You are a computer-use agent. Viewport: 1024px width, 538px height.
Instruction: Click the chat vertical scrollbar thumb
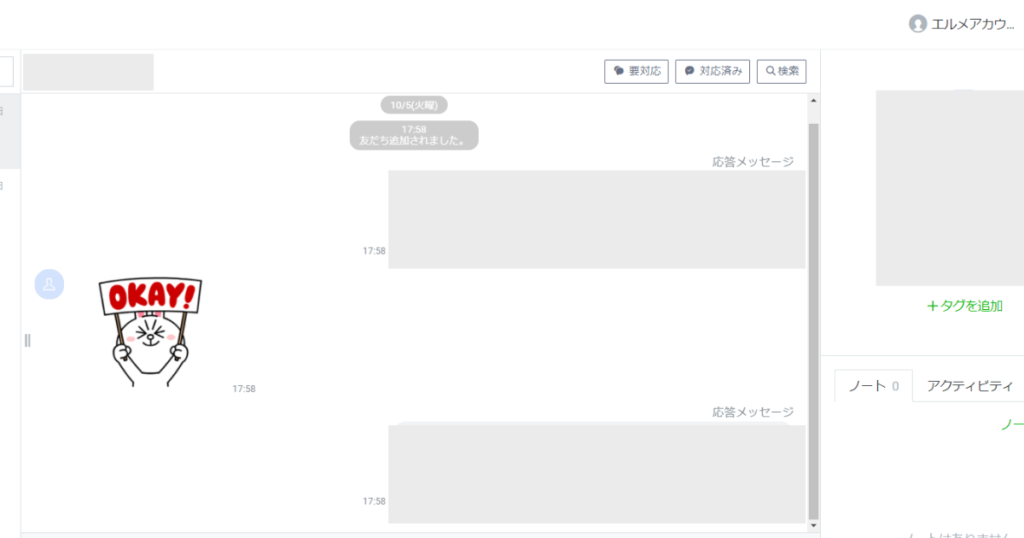[813, 320]
